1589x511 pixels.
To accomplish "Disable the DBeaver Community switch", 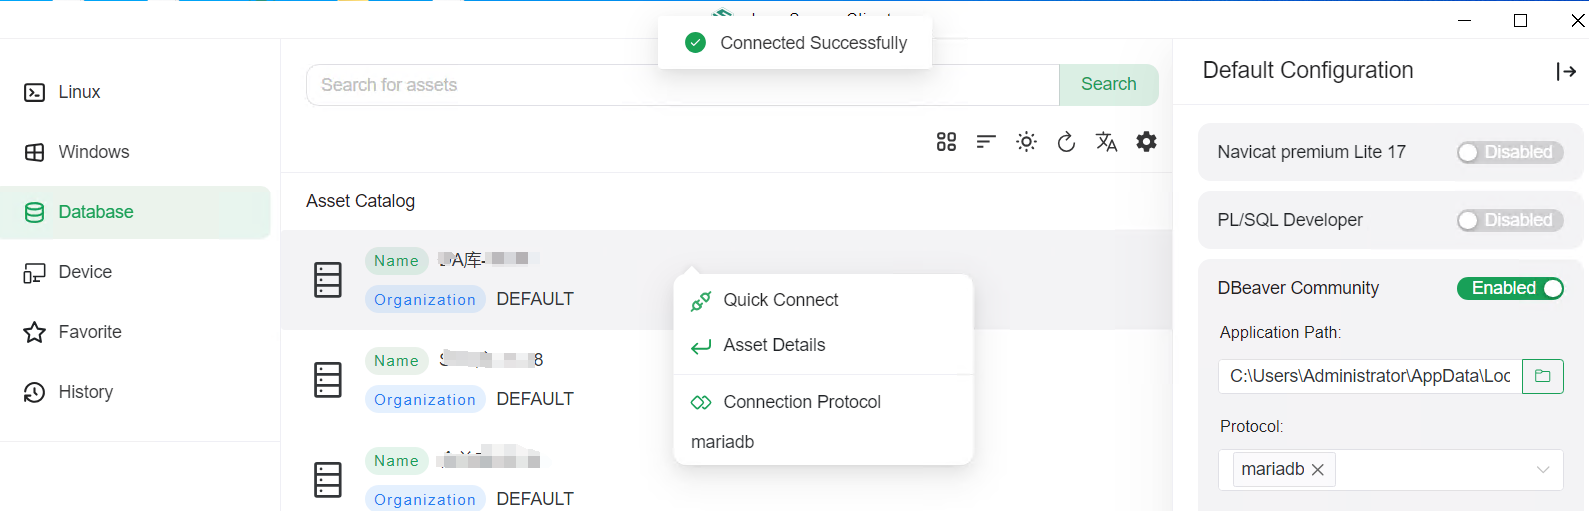I will click(x=1510, y=288).
